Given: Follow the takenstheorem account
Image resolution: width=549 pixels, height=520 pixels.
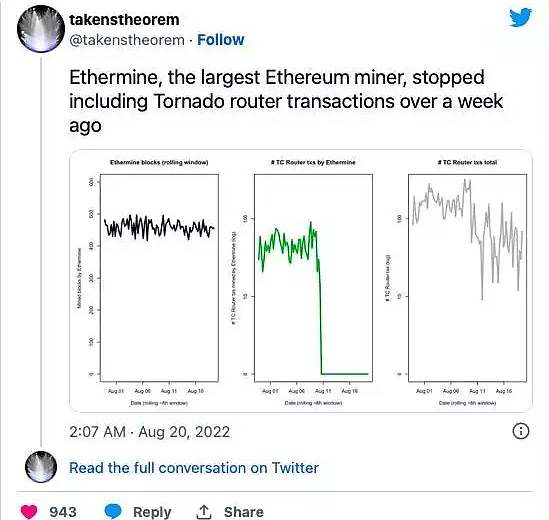Looking at the screenshot, I should tap(221, 40).
